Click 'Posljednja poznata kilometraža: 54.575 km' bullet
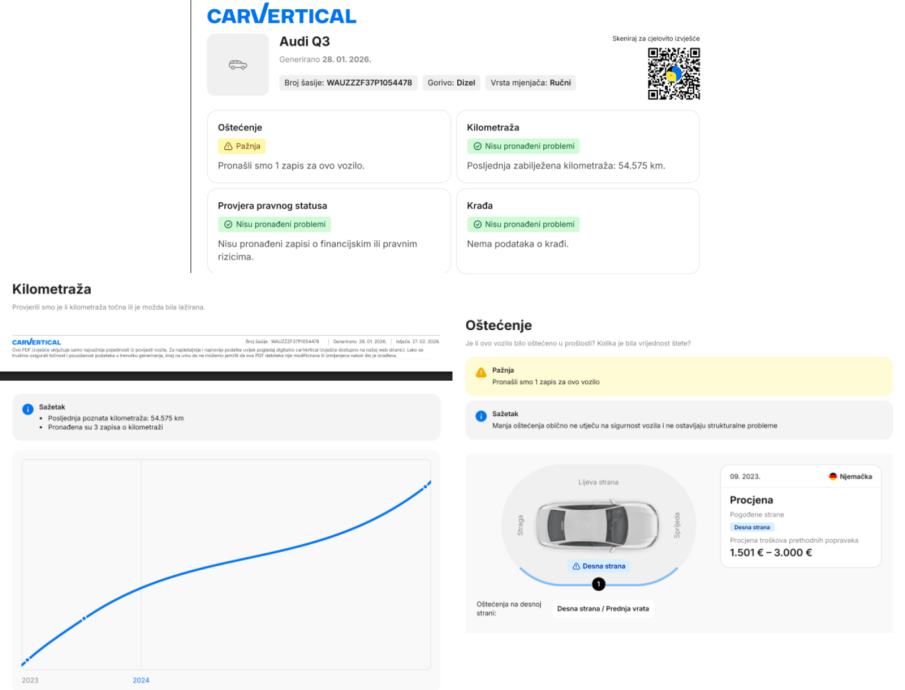 [115, 418]
